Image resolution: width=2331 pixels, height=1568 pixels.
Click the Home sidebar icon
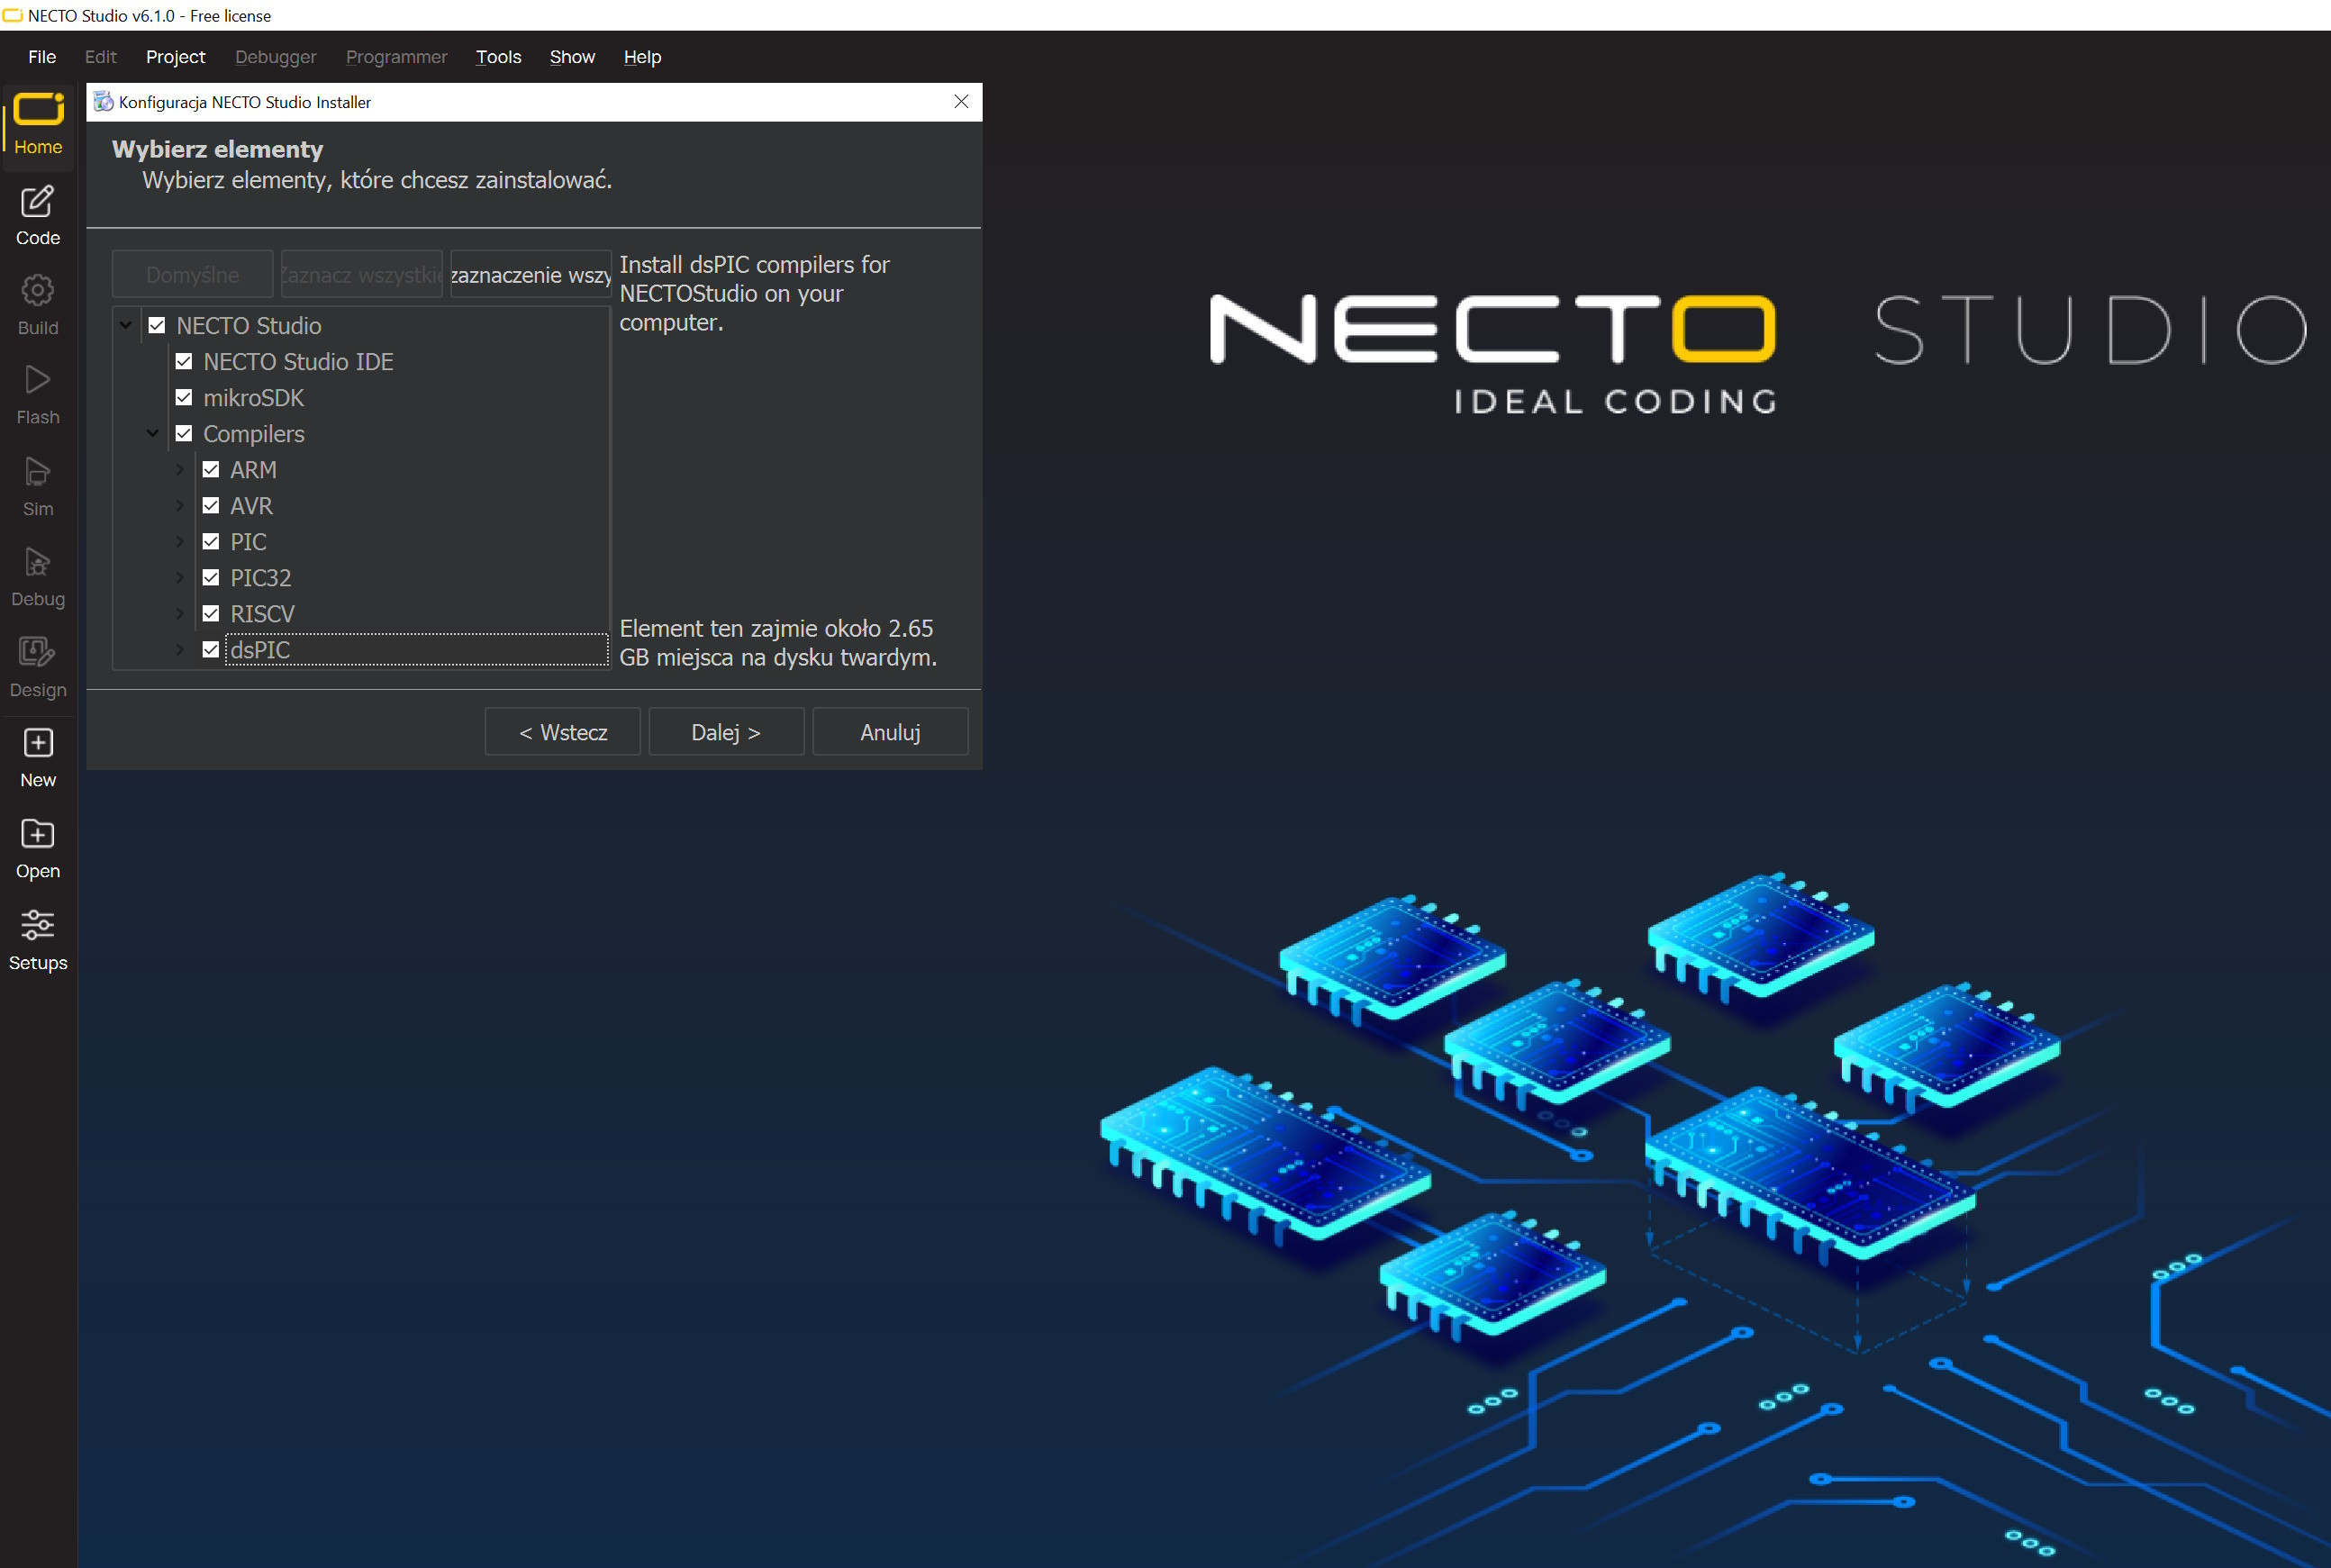click(x=38, y=124)
